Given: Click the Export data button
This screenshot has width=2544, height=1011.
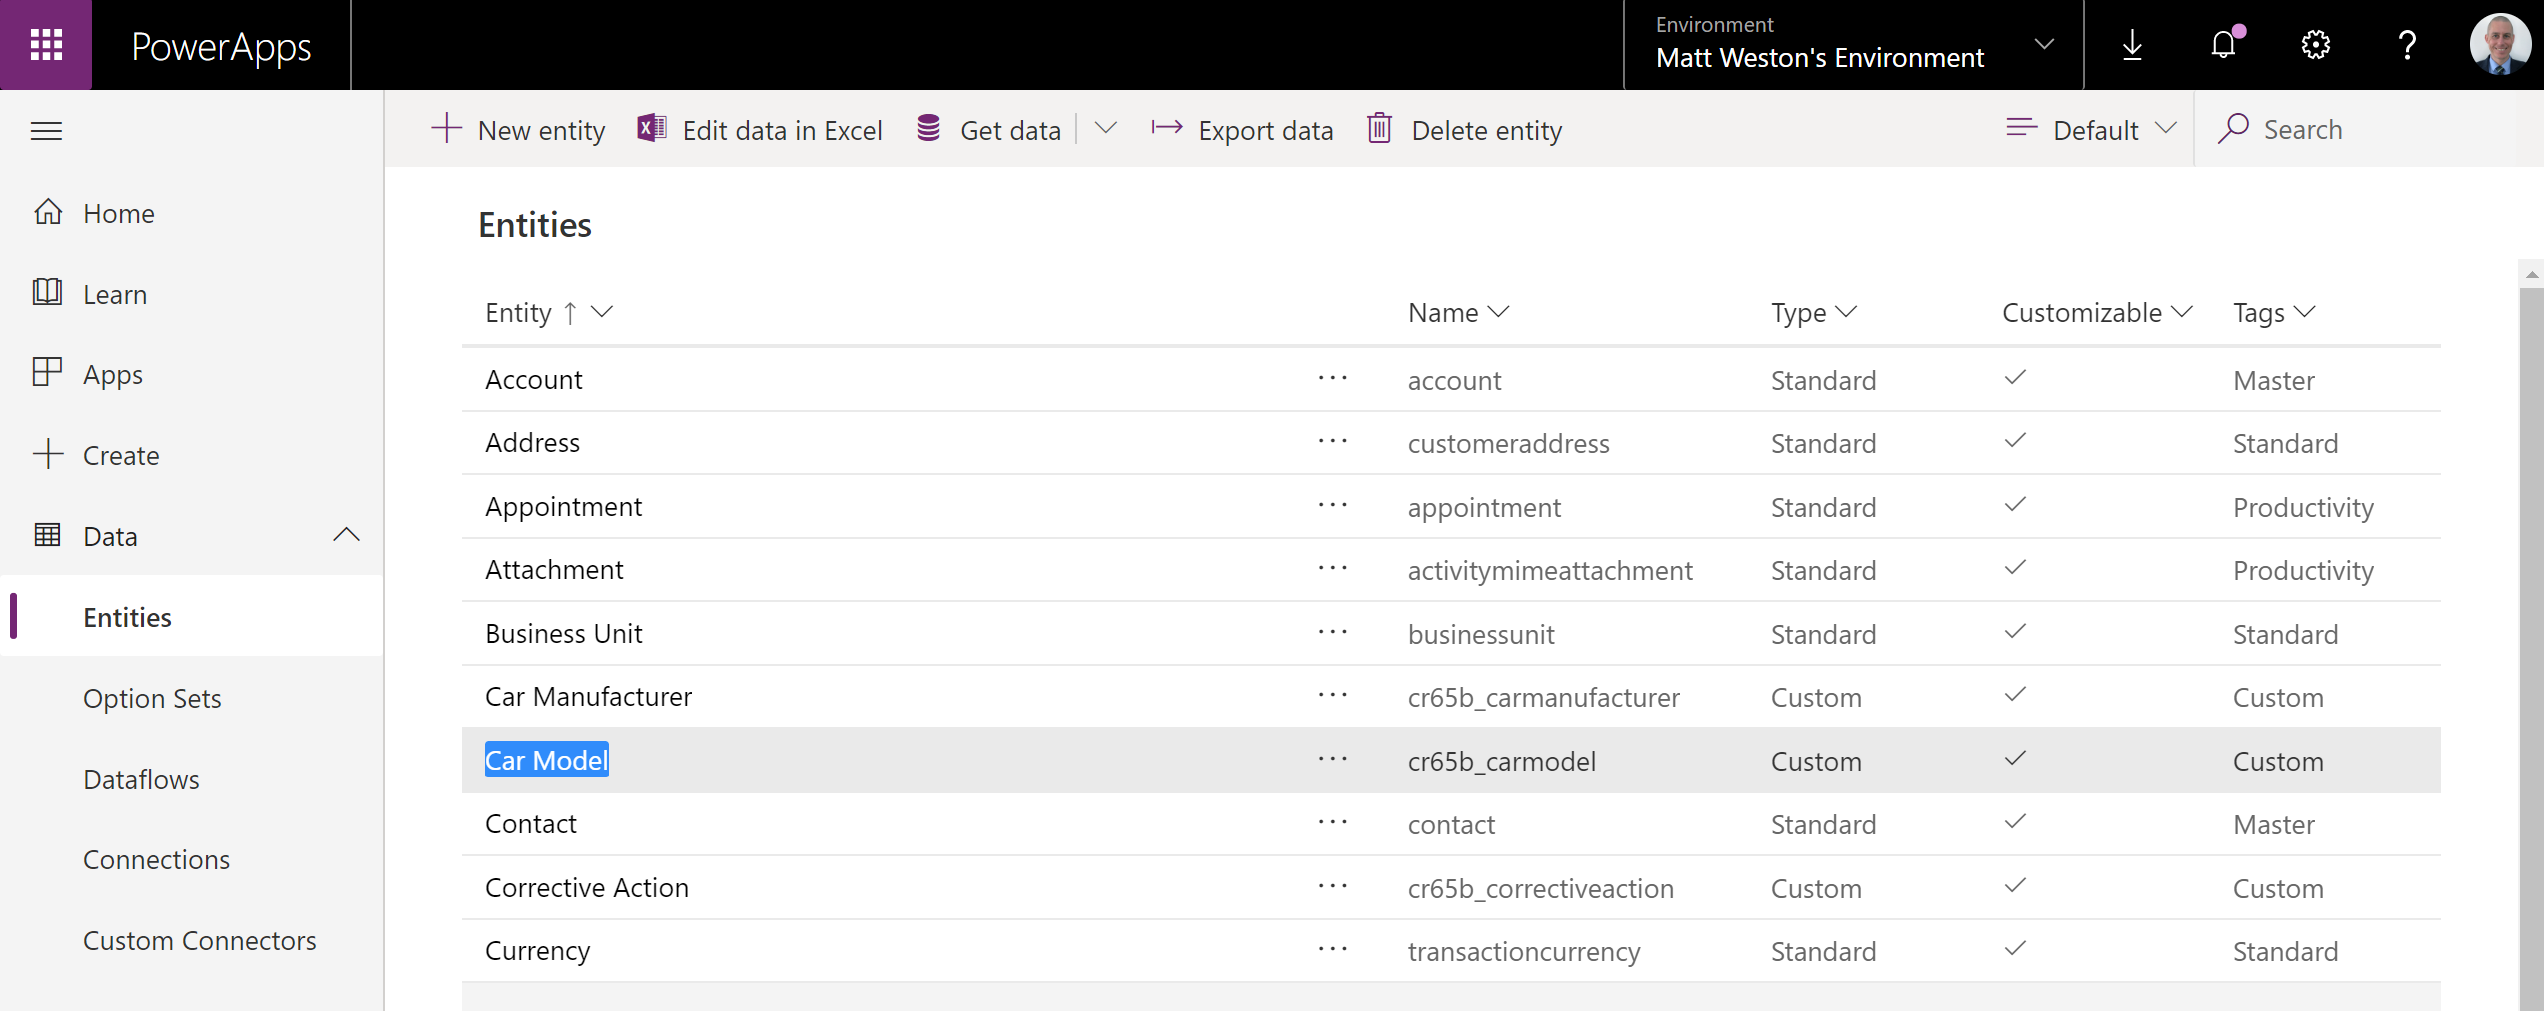Looking at the screenshot, I should [1241, 129].
